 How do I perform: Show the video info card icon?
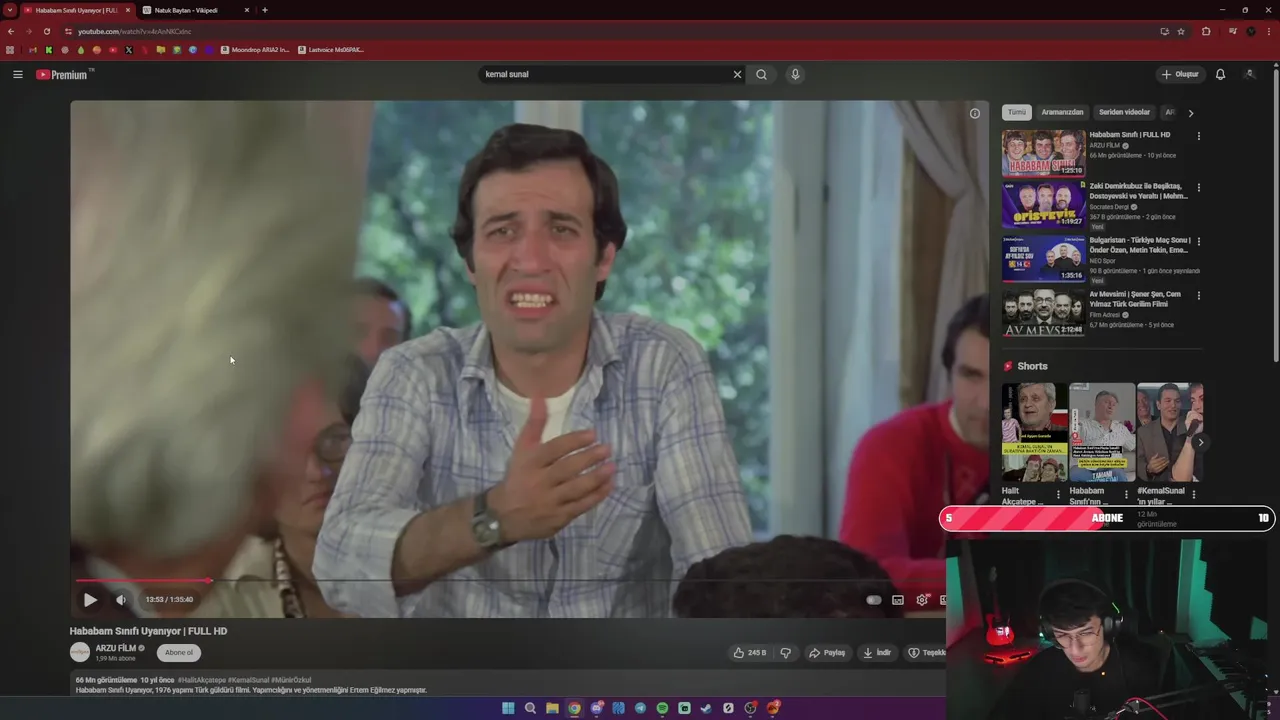point(975,113)
